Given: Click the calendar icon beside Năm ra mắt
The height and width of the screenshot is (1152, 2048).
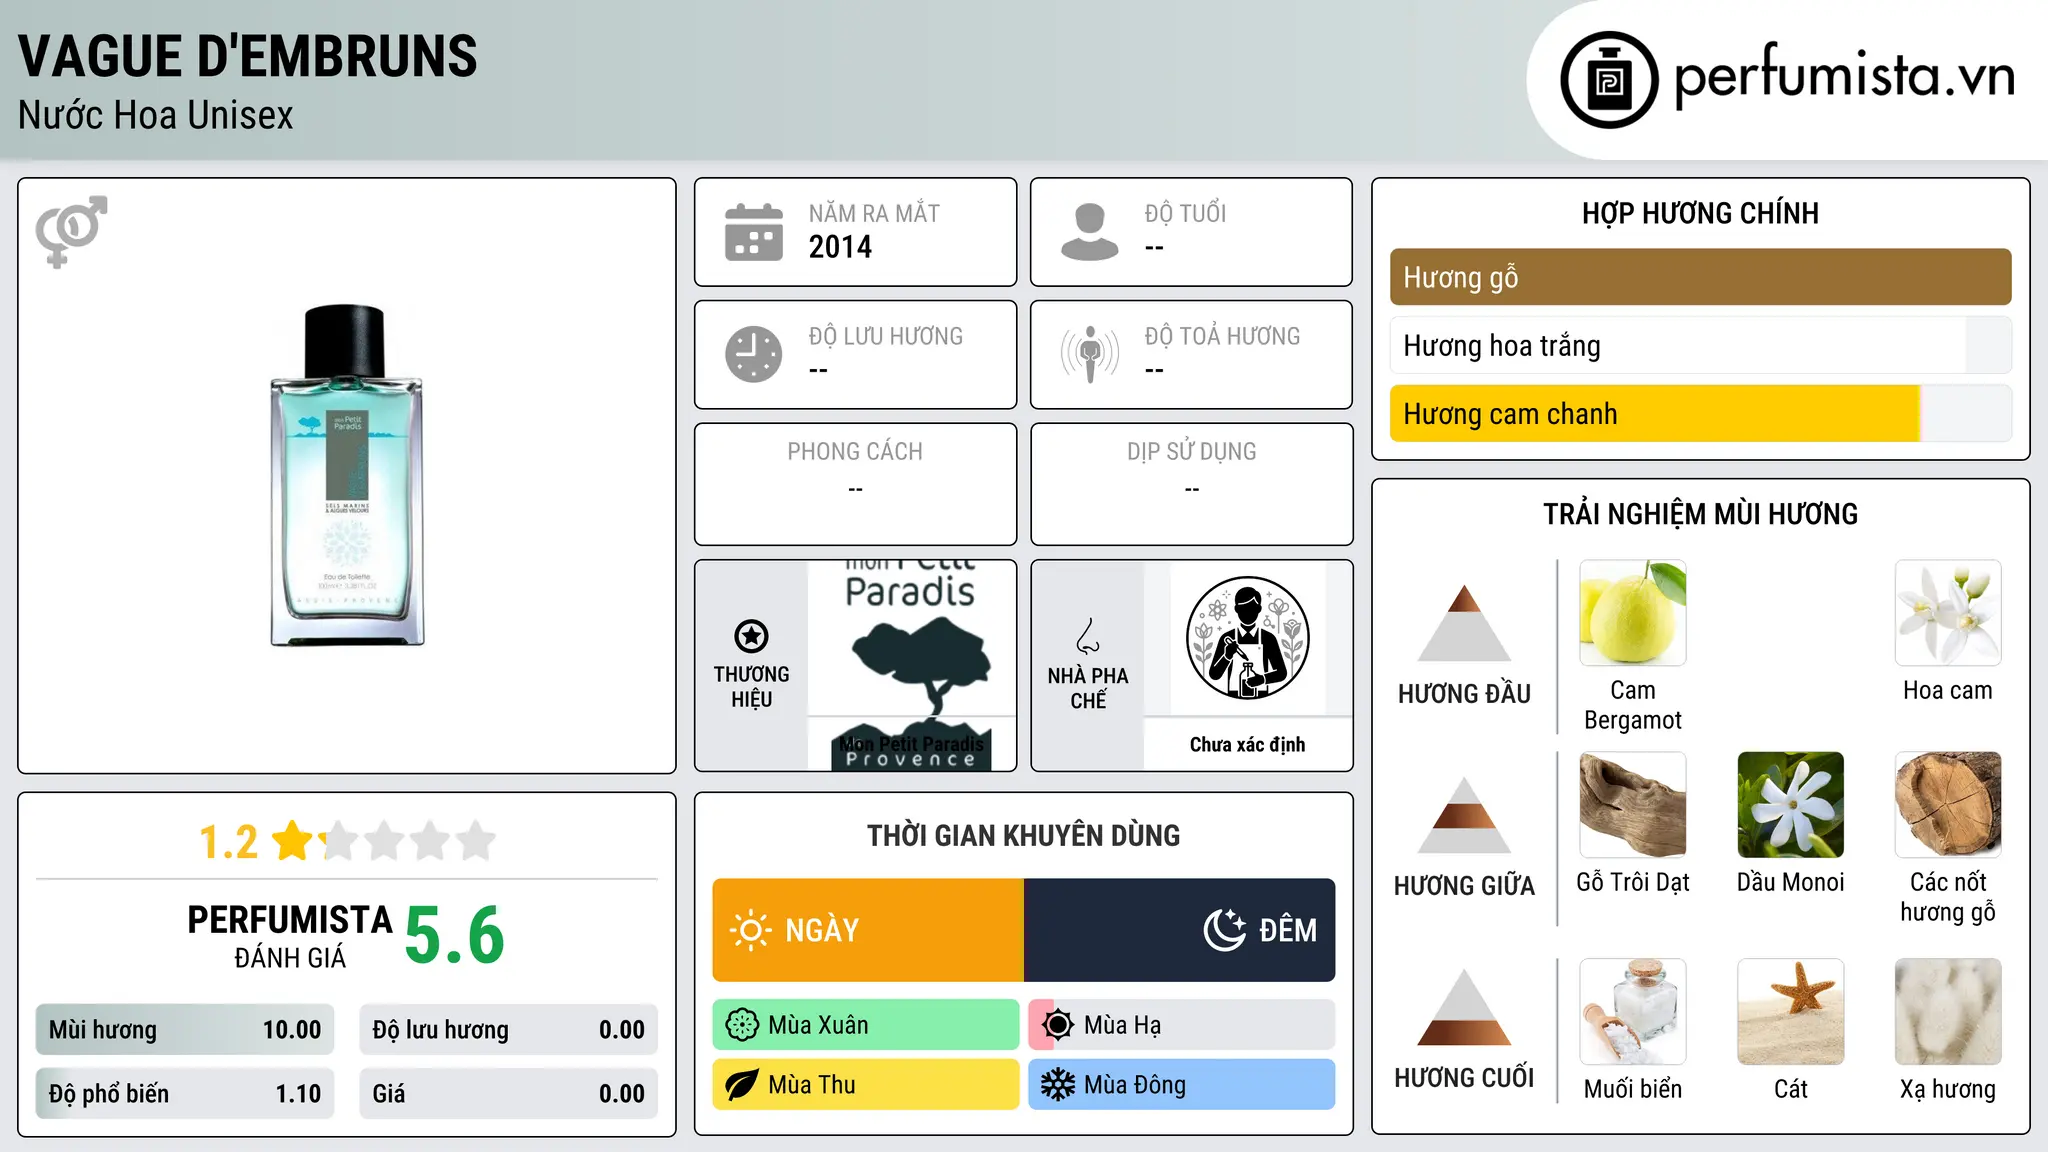Looking at the screenshot, I should pos(753,232).
